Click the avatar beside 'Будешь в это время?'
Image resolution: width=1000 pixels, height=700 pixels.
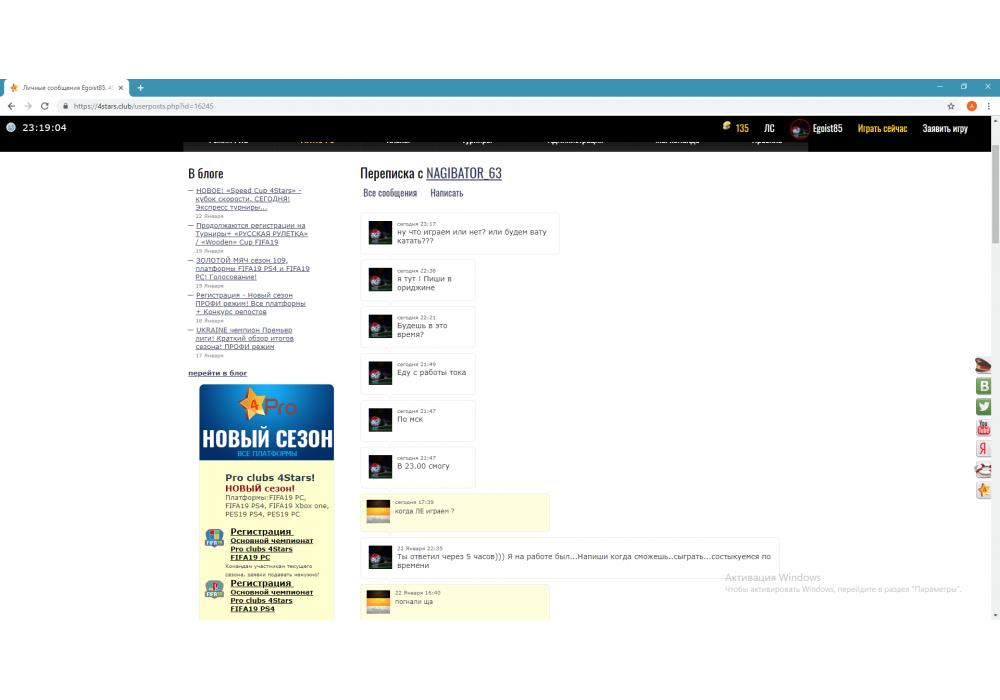tap(380, 326)
